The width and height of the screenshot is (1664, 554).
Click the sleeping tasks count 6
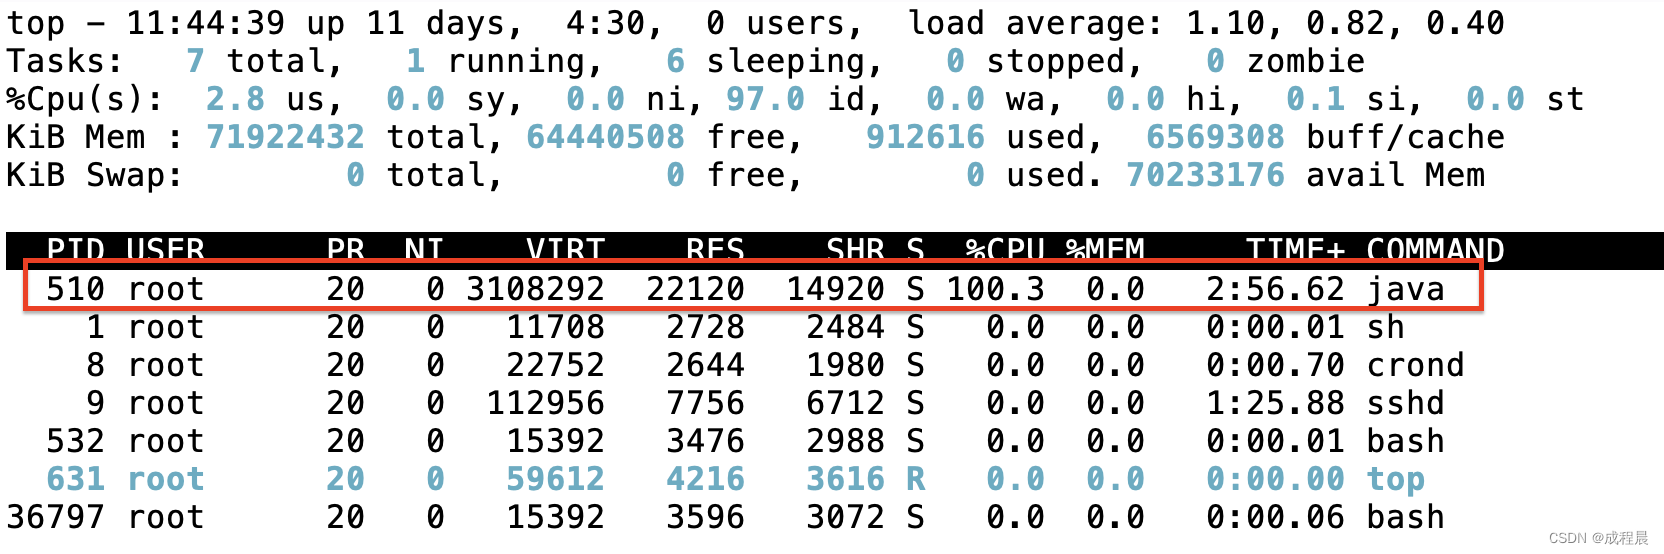[675, 61]
